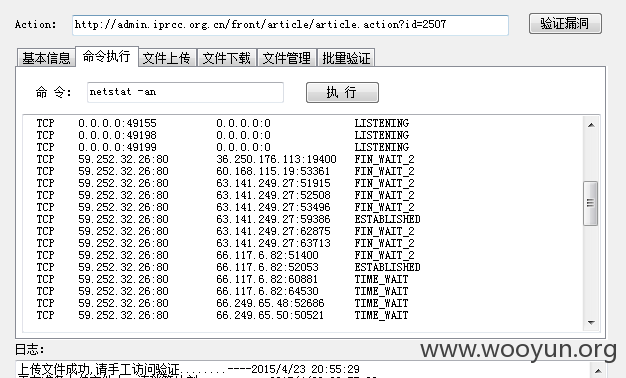Open the 批量验证 tab
This screenshot has width=626, height=378.
pyautogui.click(x=346, y=58)
